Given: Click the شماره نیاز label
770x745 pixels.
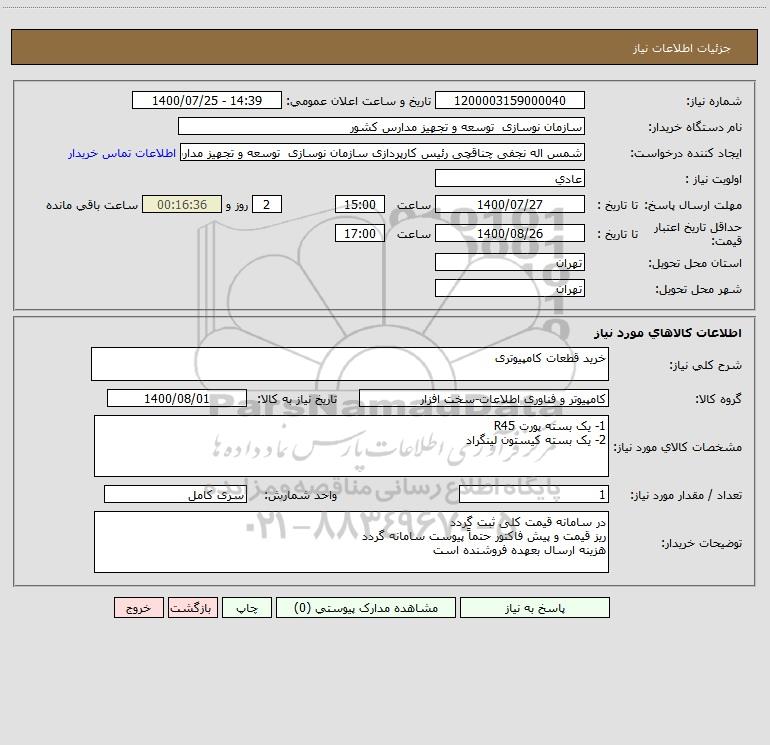Looking at the screenshot, I should tap(714, 102).
